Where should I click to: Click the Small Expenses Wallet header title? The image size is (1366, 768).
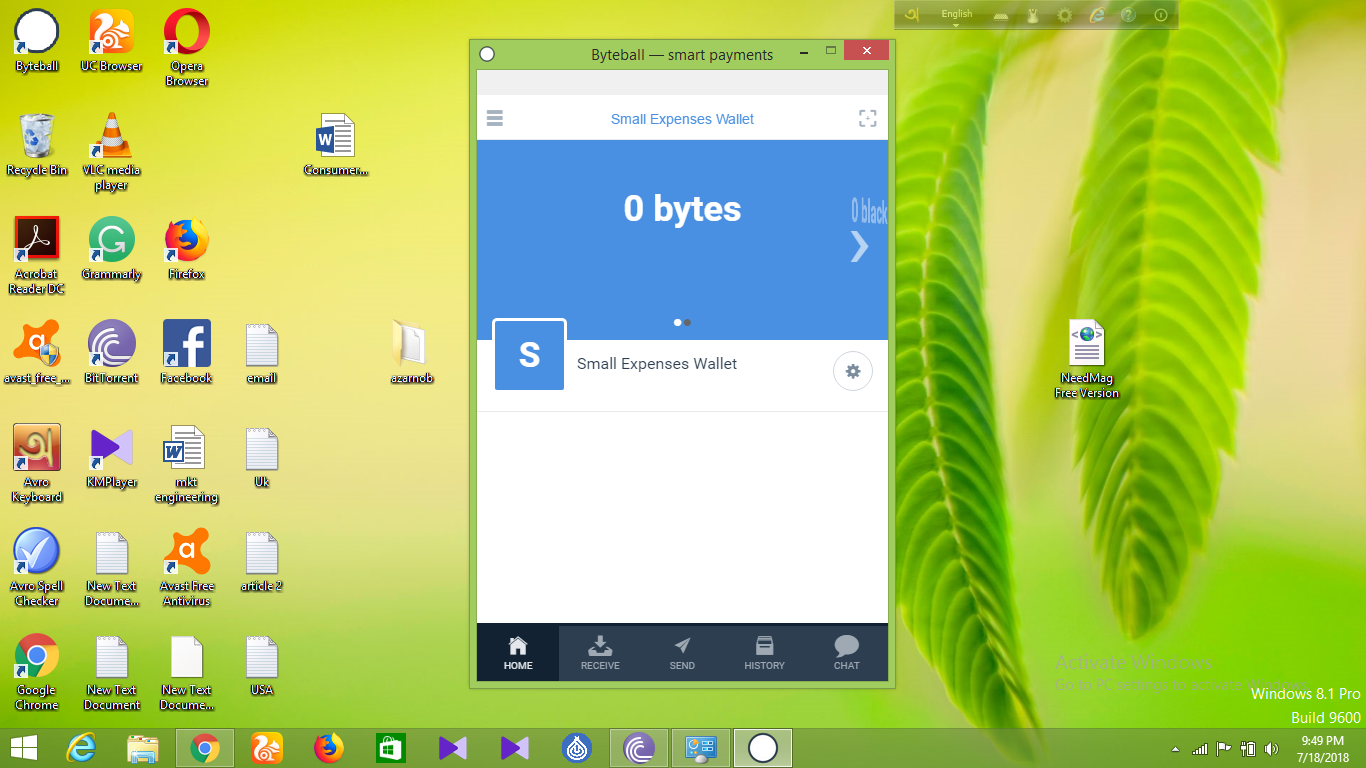[x=682, y=119]
